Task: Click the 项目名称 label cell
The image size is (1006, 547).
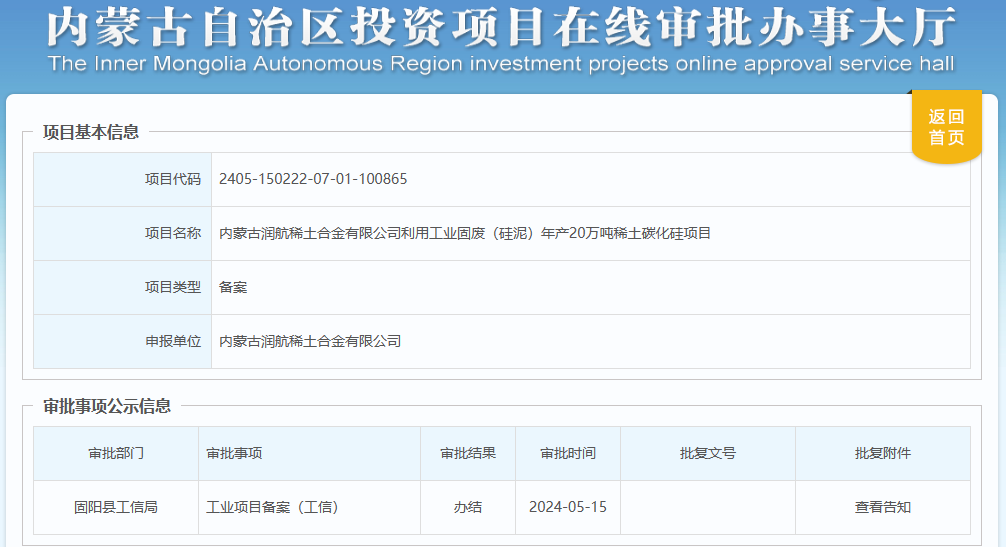Action: click(x=173, y=233)
